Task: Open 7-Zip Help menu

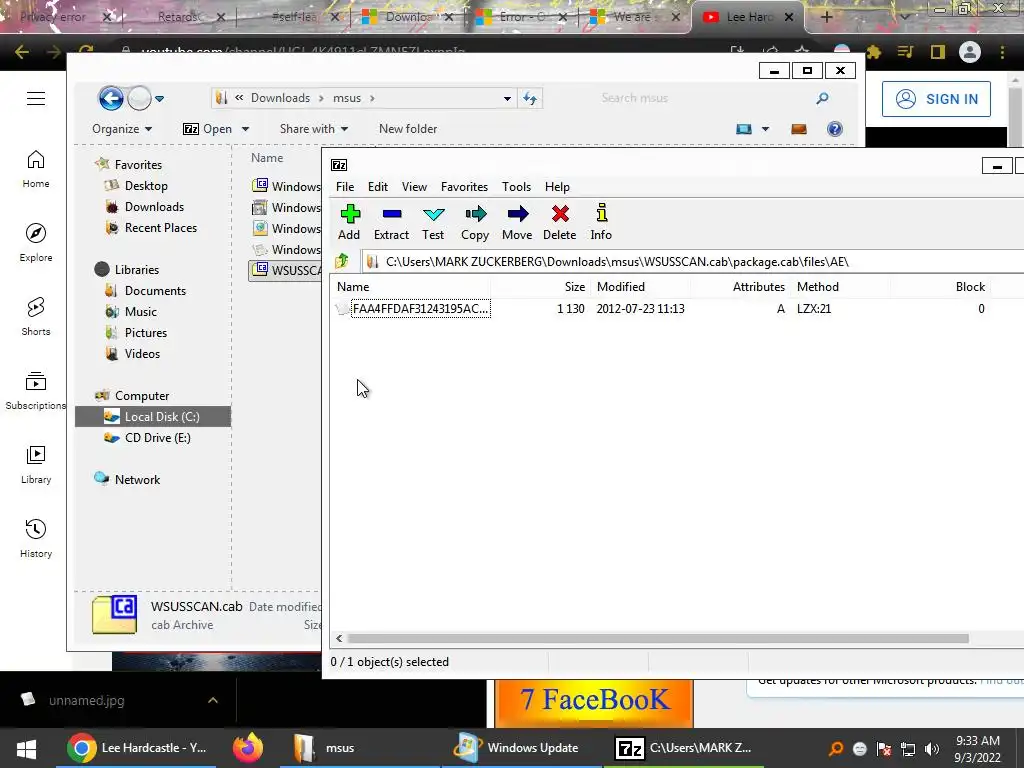Action: tap(557, 187)
